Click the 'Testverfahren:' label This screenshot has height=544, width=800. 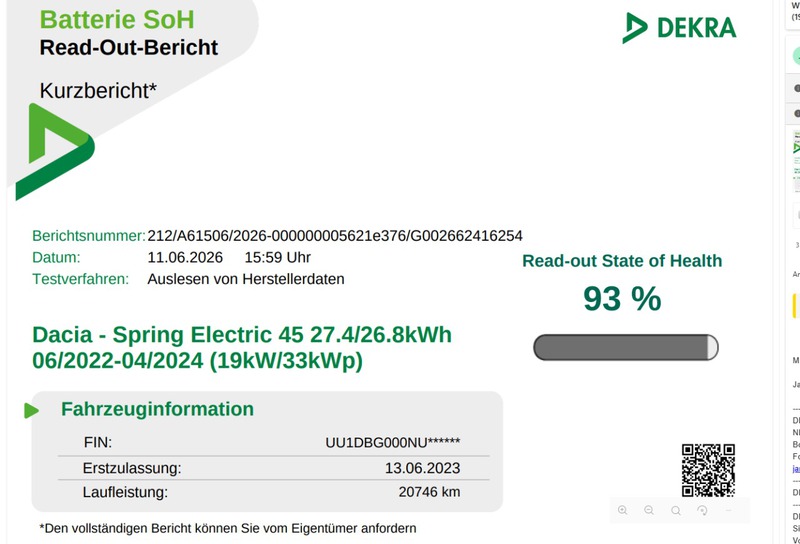coord(81,279)
